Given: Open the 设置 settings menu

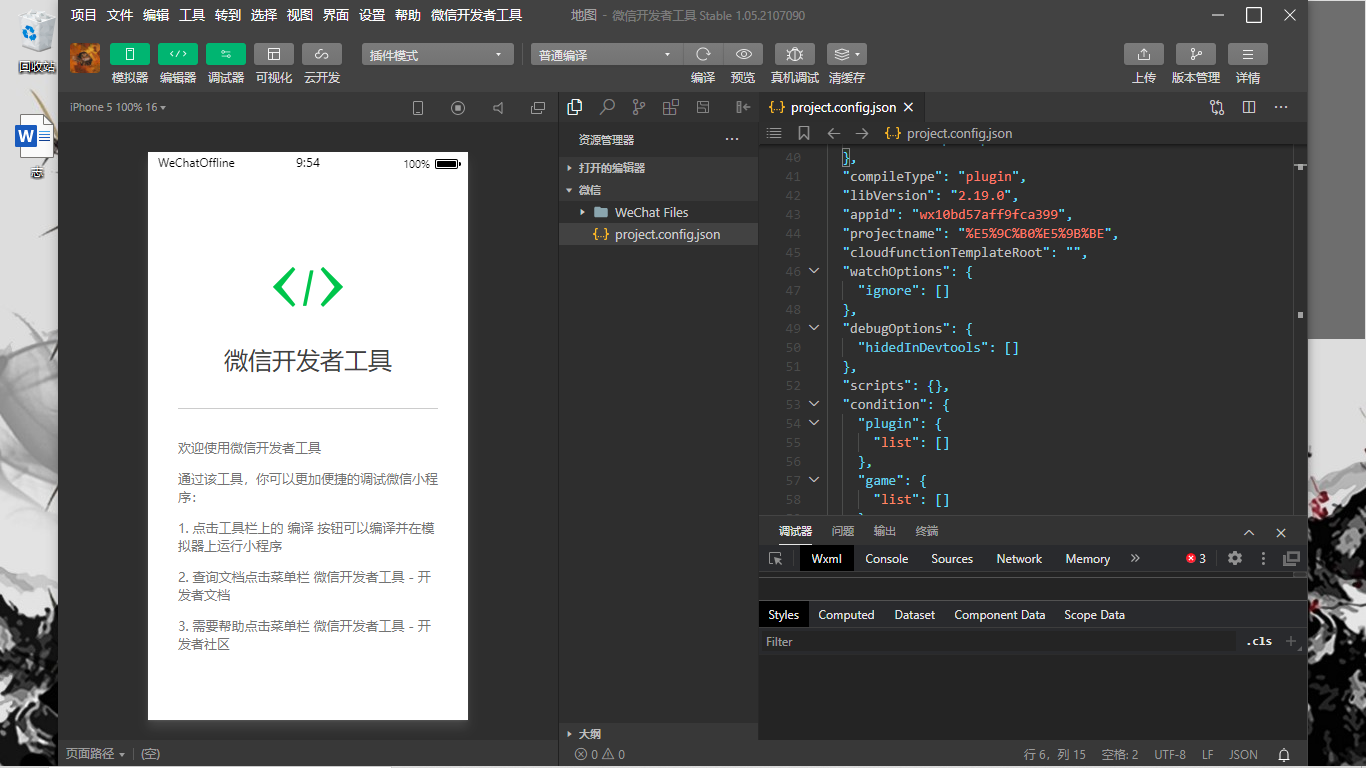Looking at the screenshot, I should point(372,15).
